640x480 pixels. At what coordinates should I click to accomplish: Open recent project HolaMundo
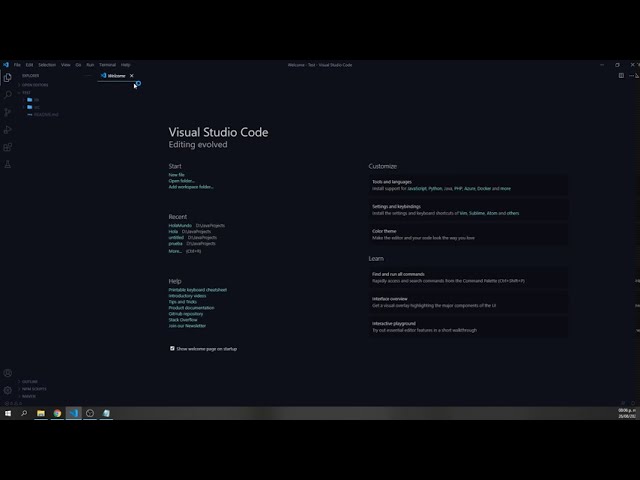click(180, 225)
